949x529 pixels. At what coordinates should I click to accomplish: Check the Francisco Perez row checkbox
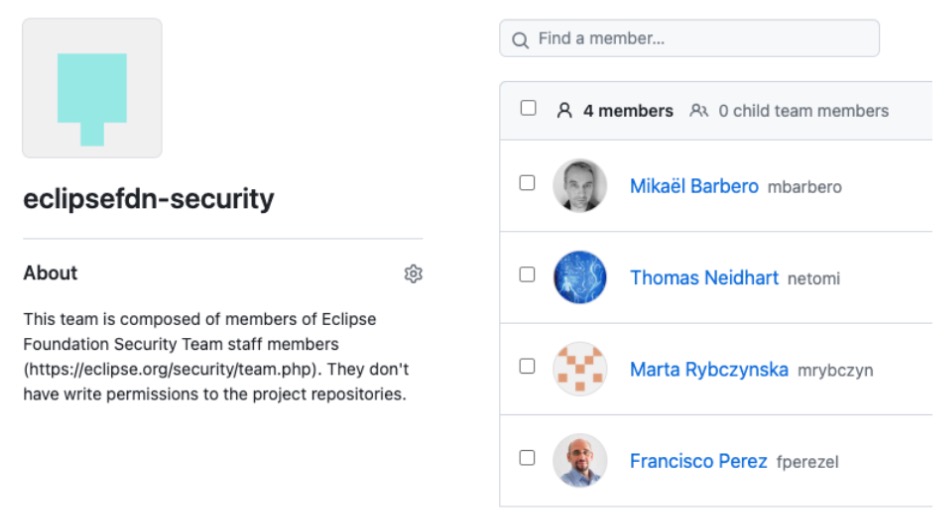[x=527, y=458]
